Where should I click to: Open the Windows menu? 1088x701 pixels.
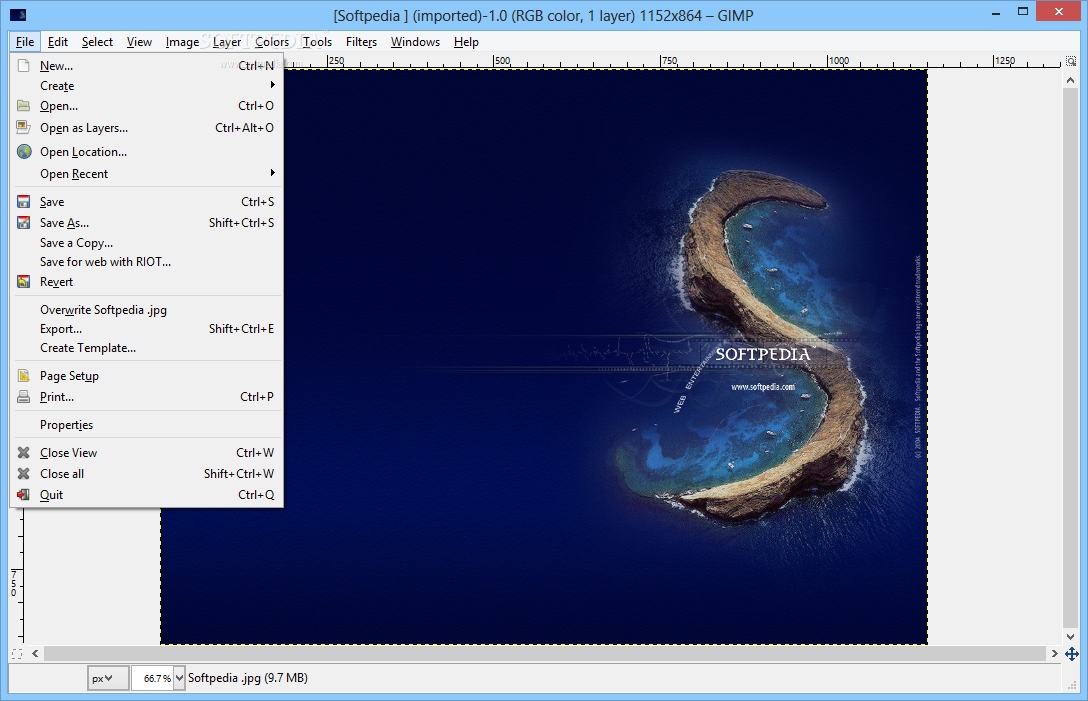point(415,42)
